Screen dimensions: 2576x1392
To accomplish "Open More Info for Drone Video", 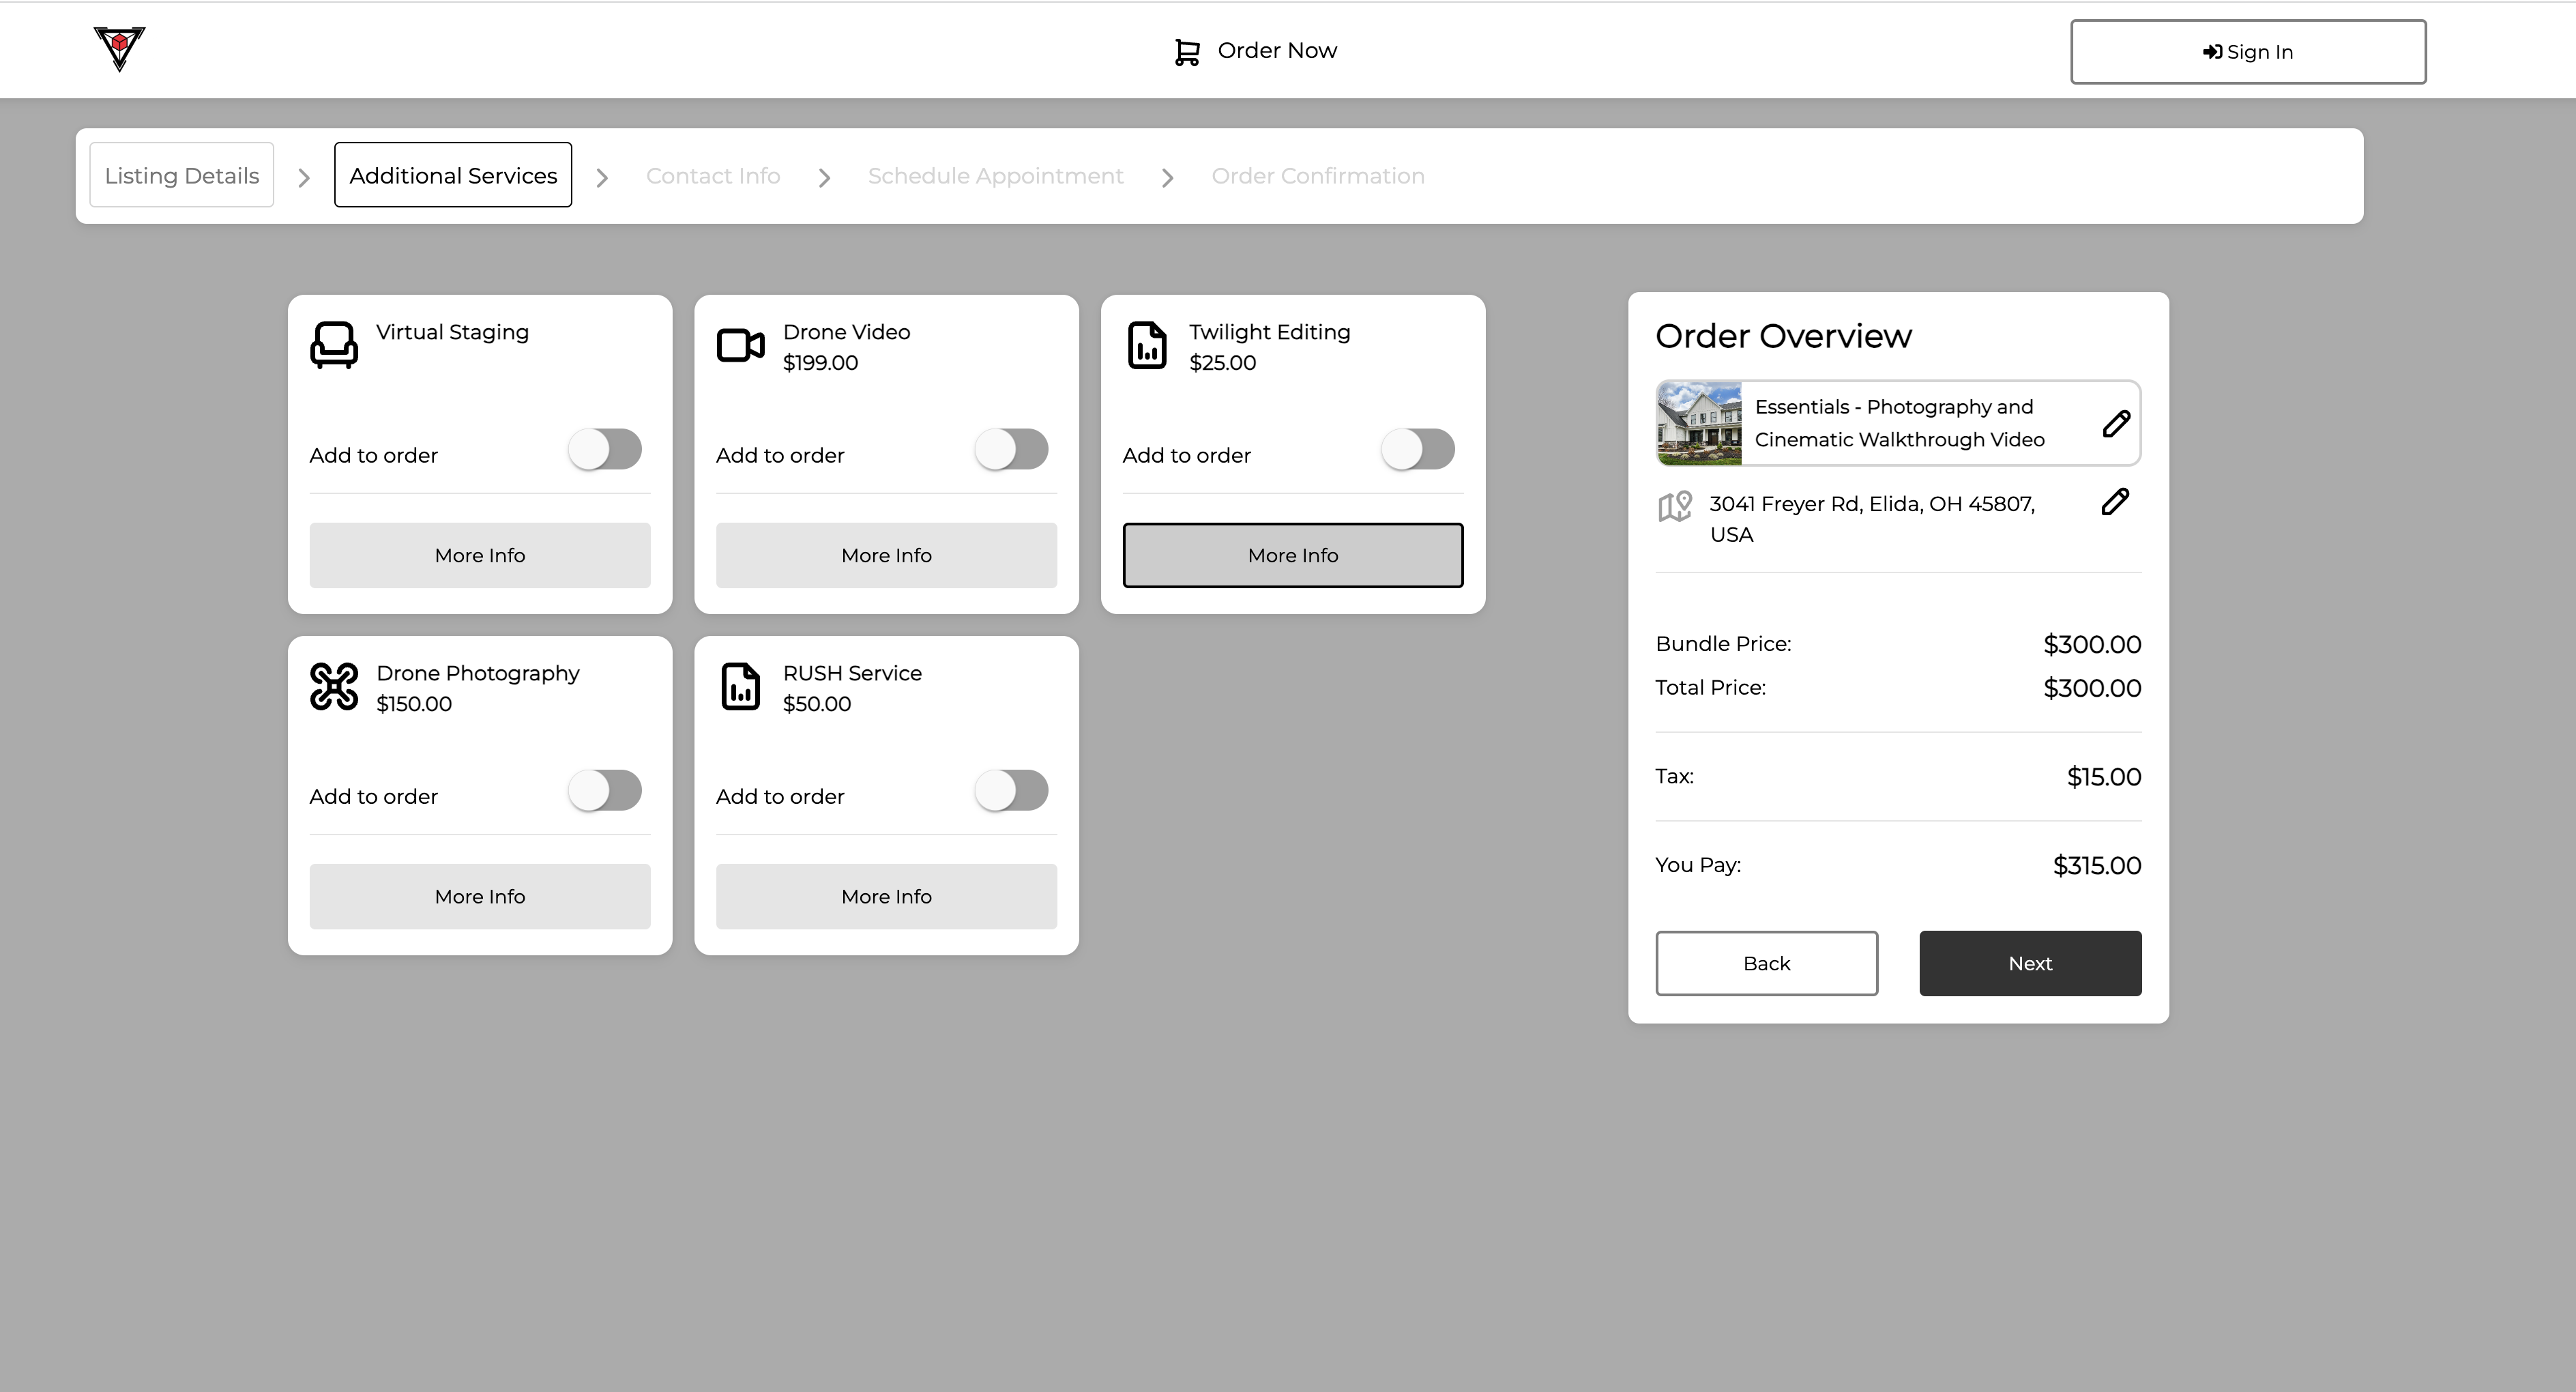I will click(x=886, y=555).
